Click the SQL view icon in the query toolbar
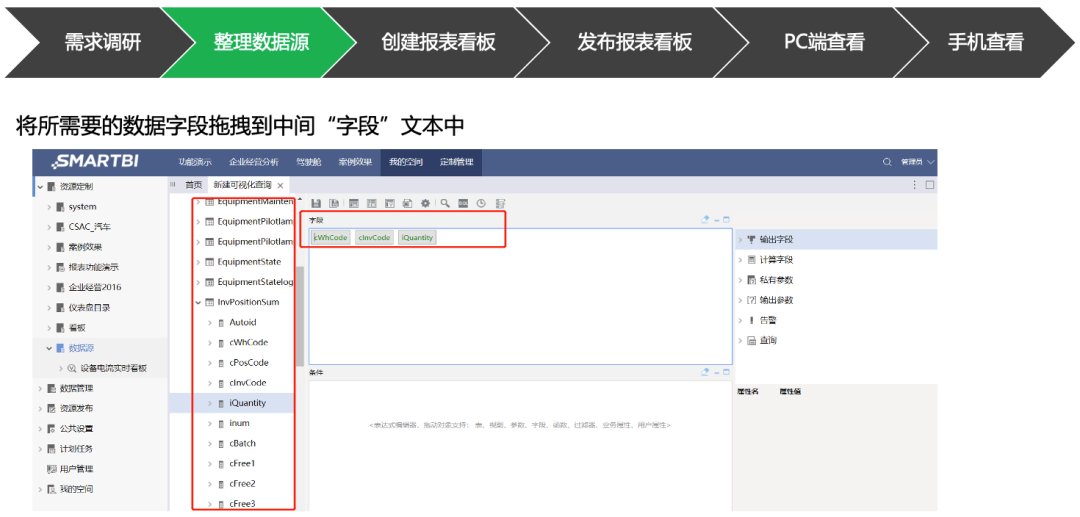1080x517 pixels. pyautogui.click(x=464, y=203)
